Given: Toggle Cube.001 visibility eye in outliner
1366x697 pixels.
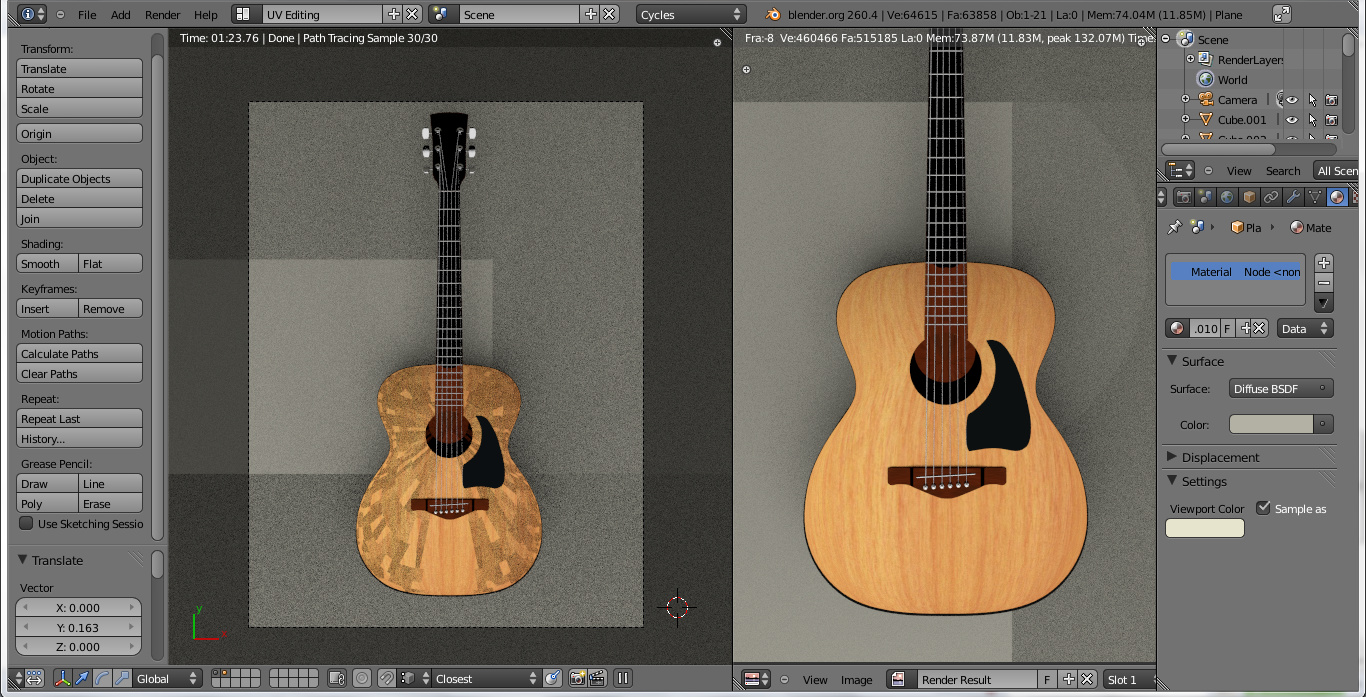Looking at the screenshot, I should coord(1291,120).
